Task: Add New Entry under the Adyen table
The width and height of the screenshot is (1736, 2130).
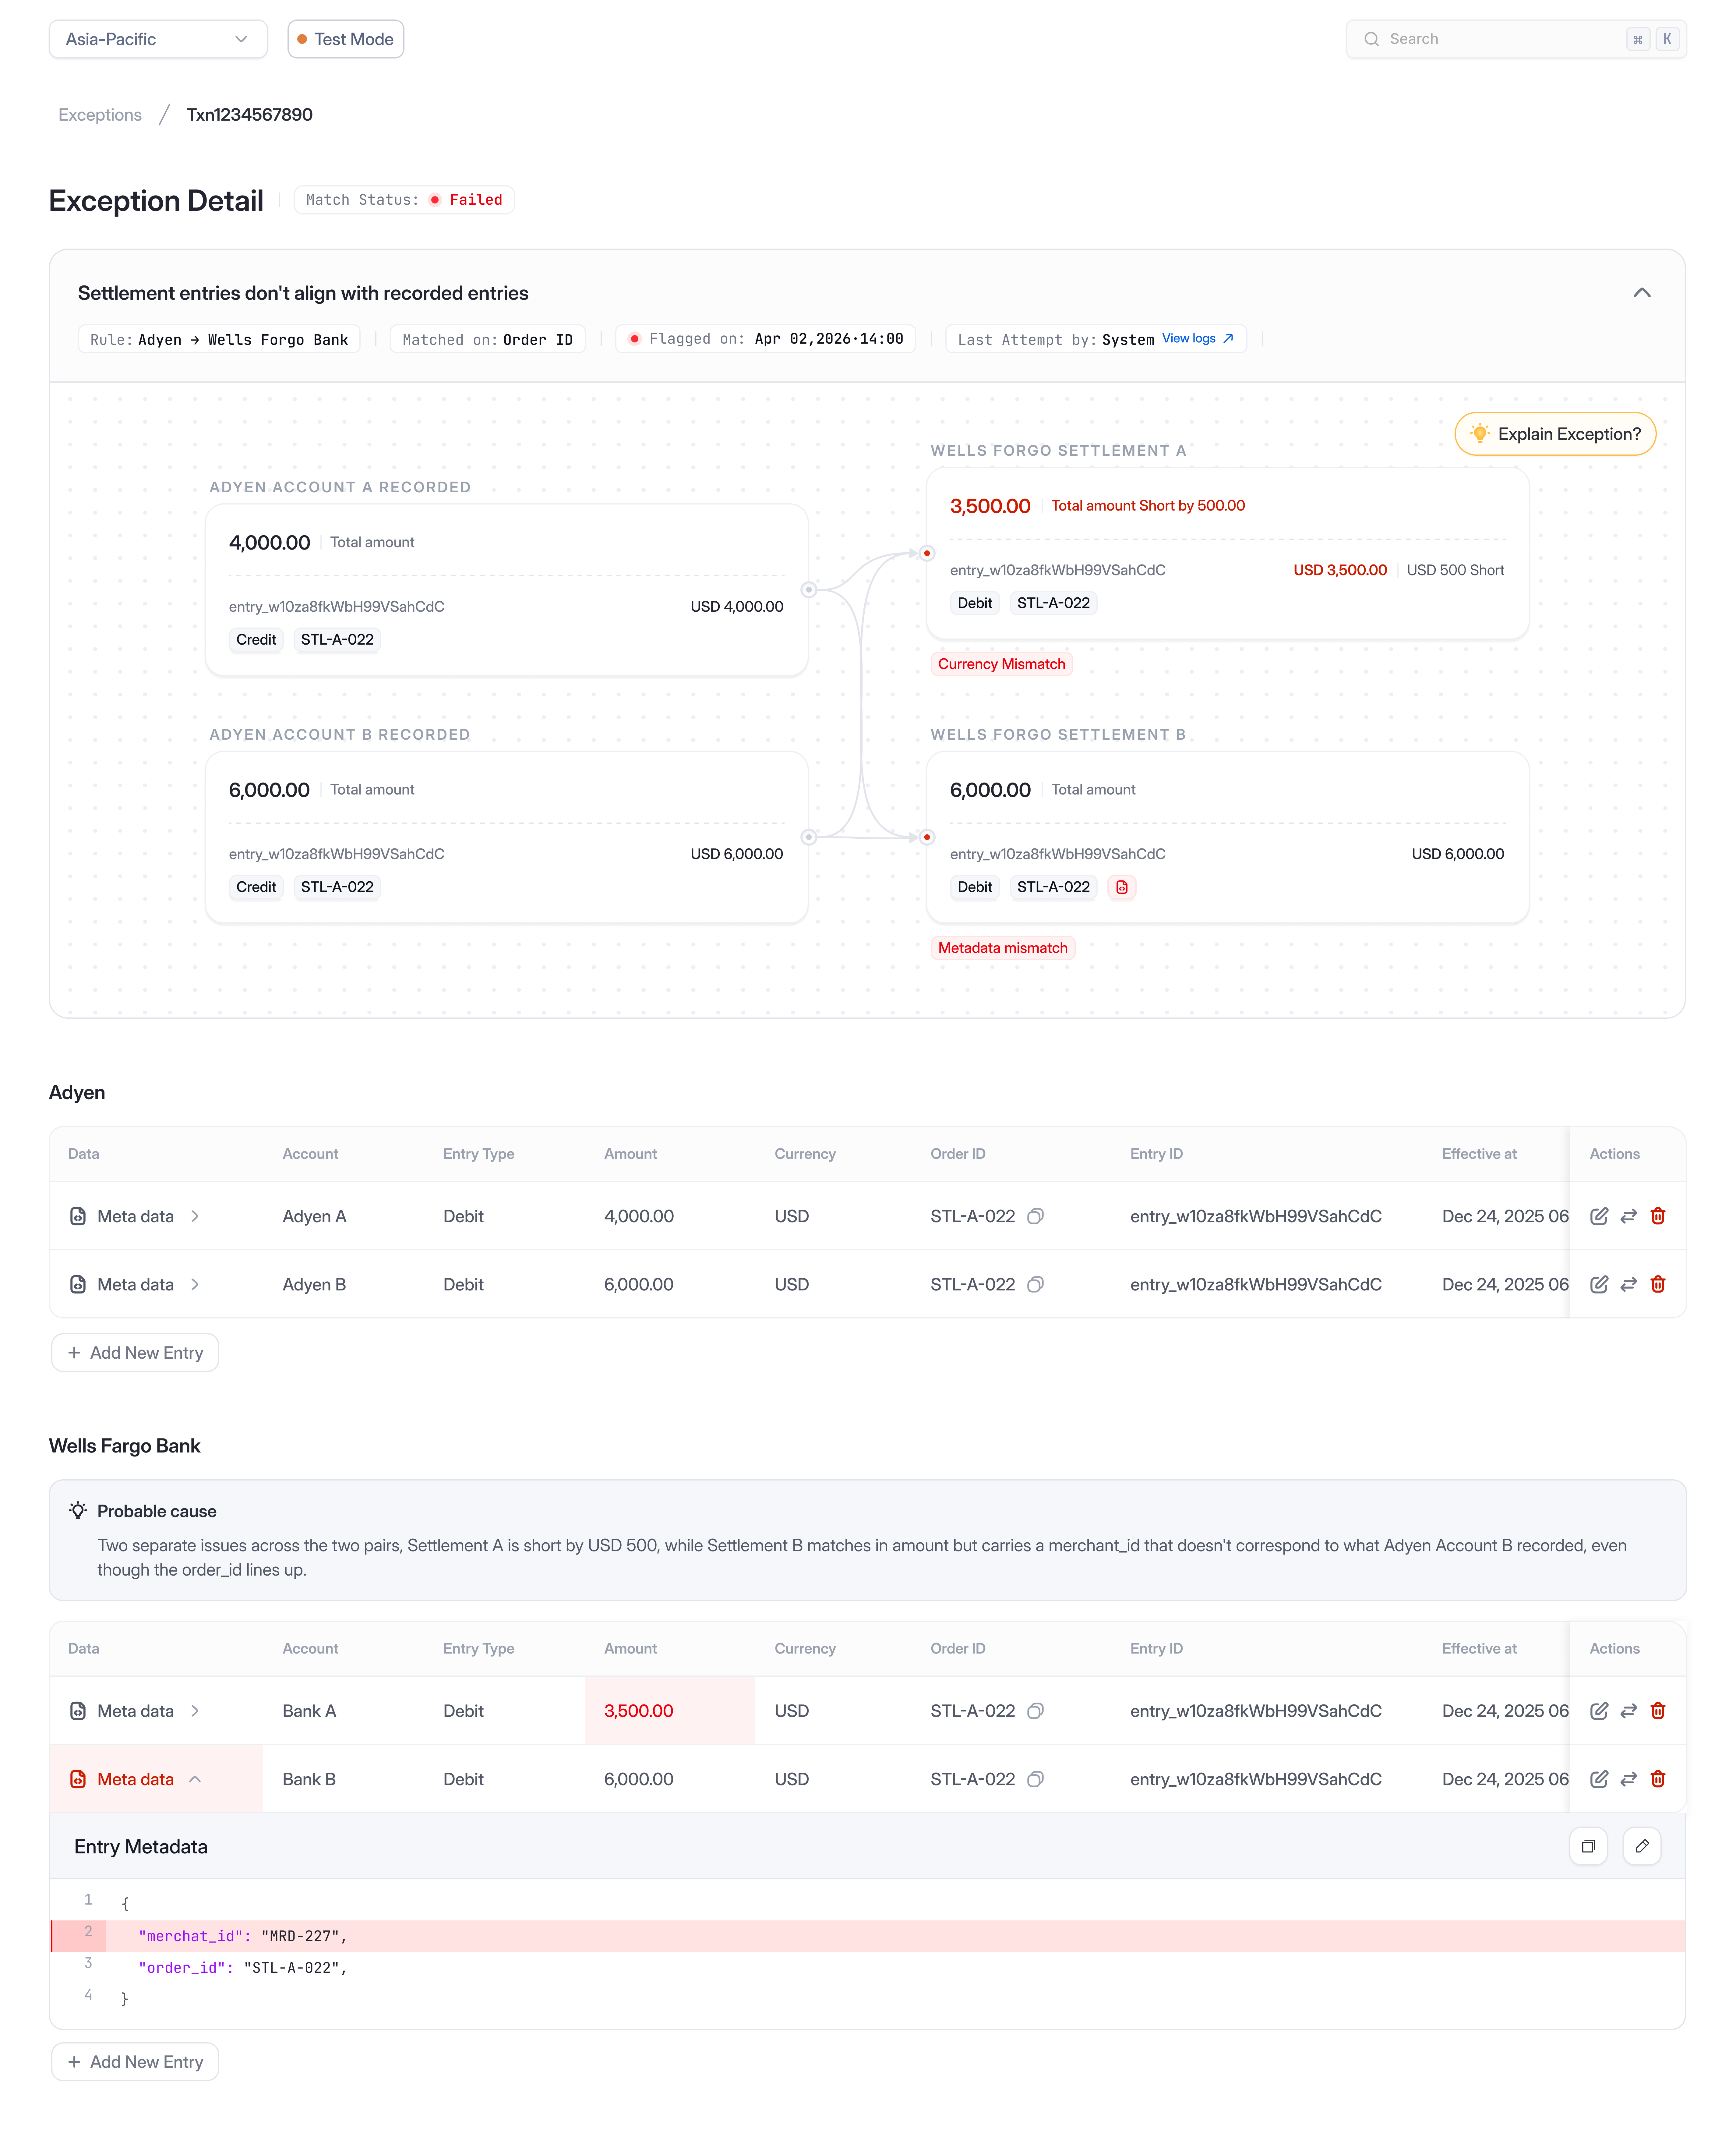Action: coord(135,1353)
